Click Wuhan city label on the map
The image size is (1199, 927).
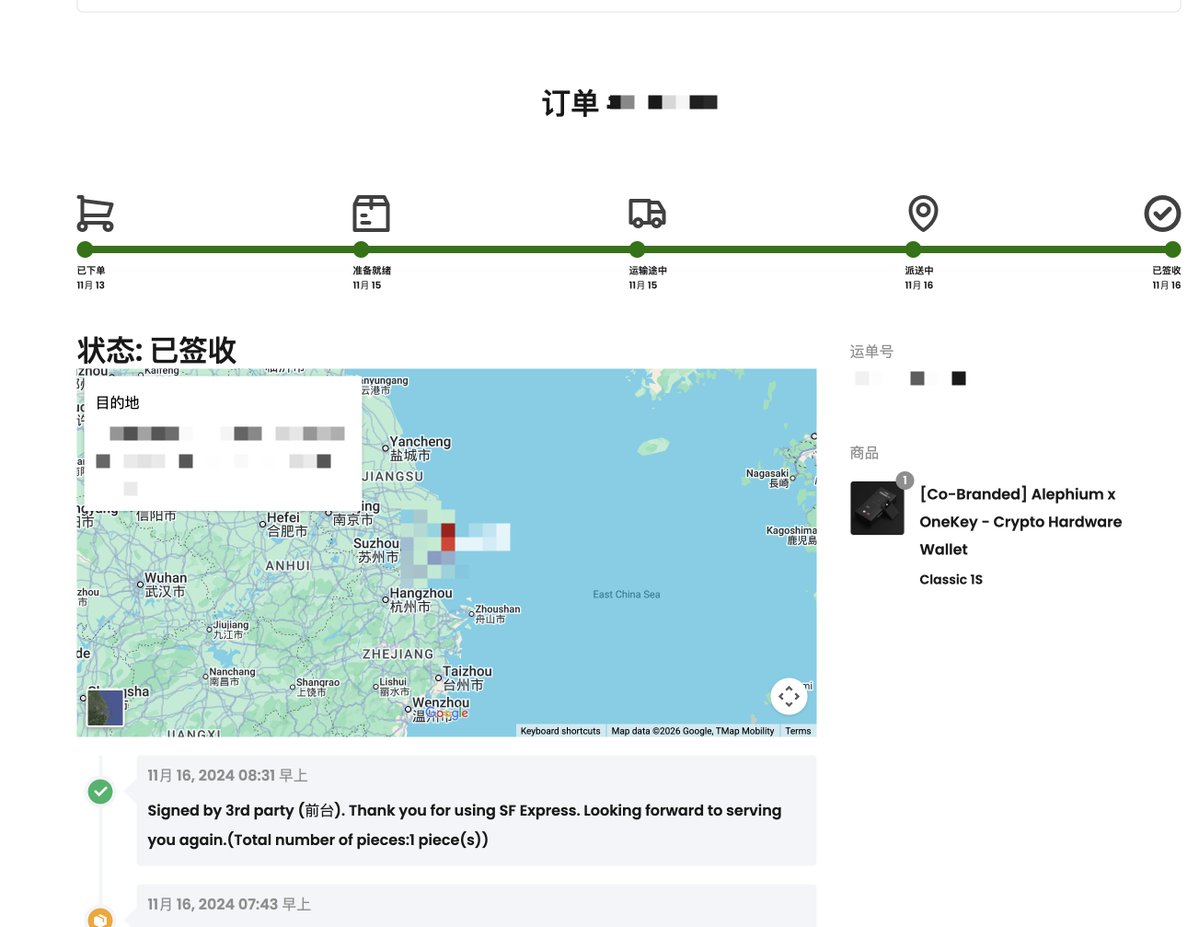(166, 584)
